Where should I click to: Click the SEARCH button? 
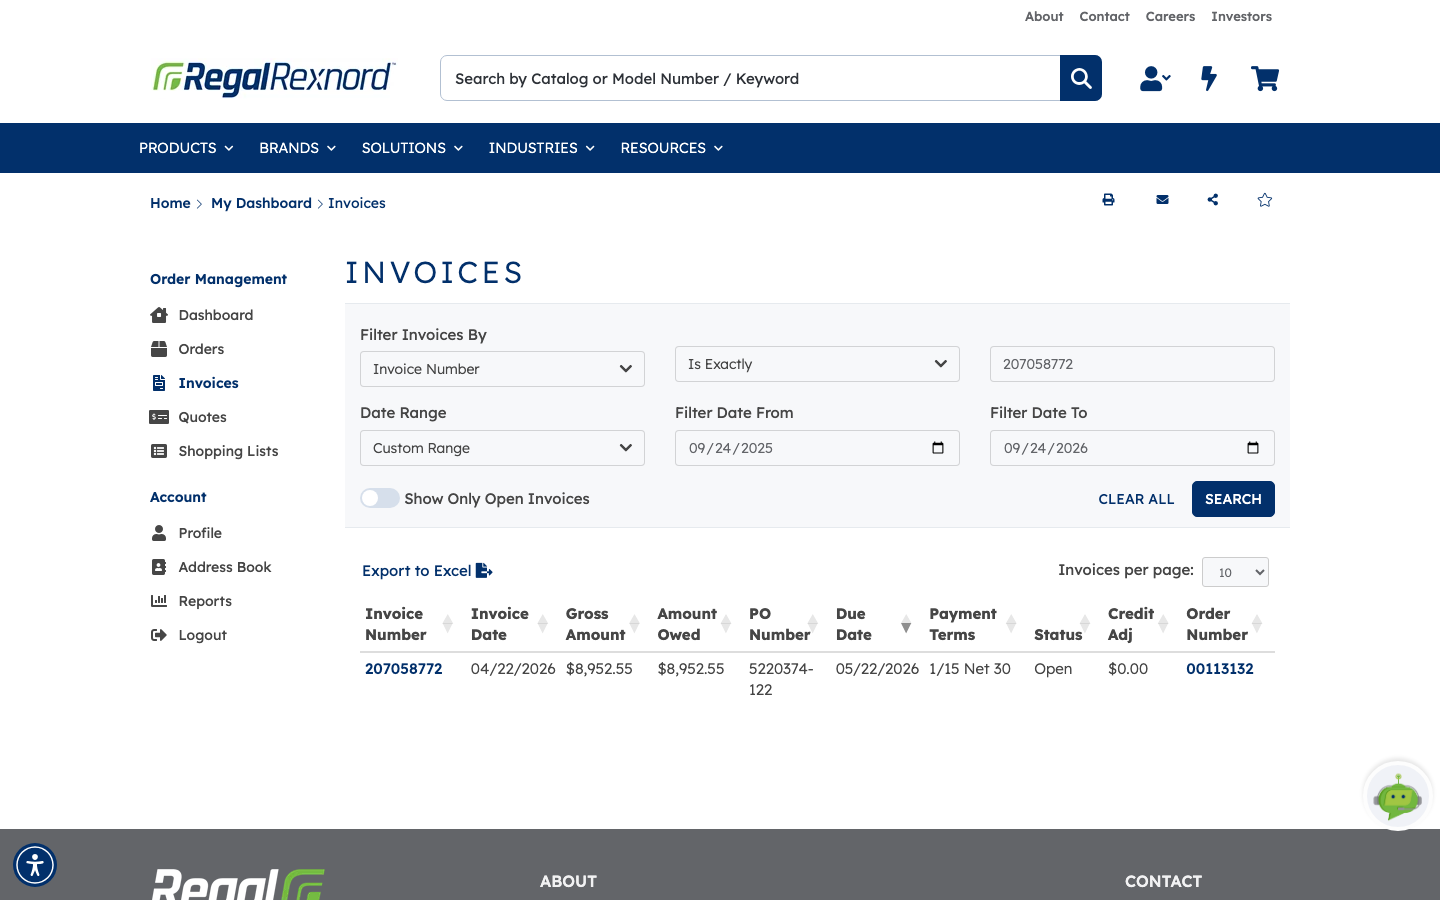coord(1233,499)
